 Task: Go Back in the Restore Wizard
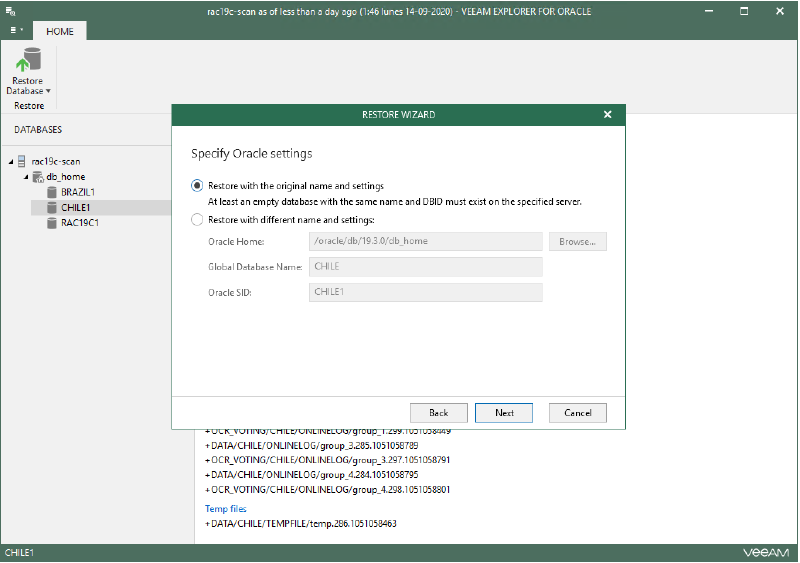(439, 413)
